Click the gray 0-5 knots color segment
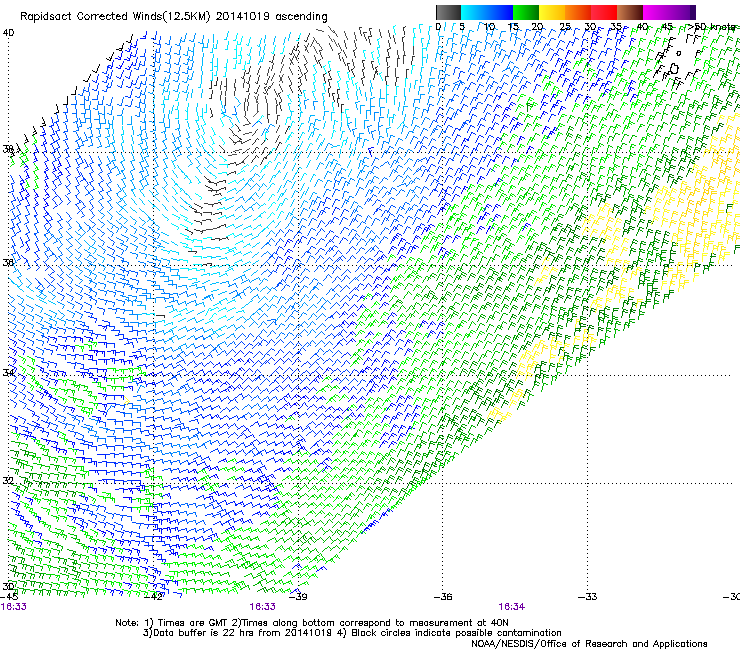Image resolution: width=740 pixels, height=650 pixels. tap(448, 12)
